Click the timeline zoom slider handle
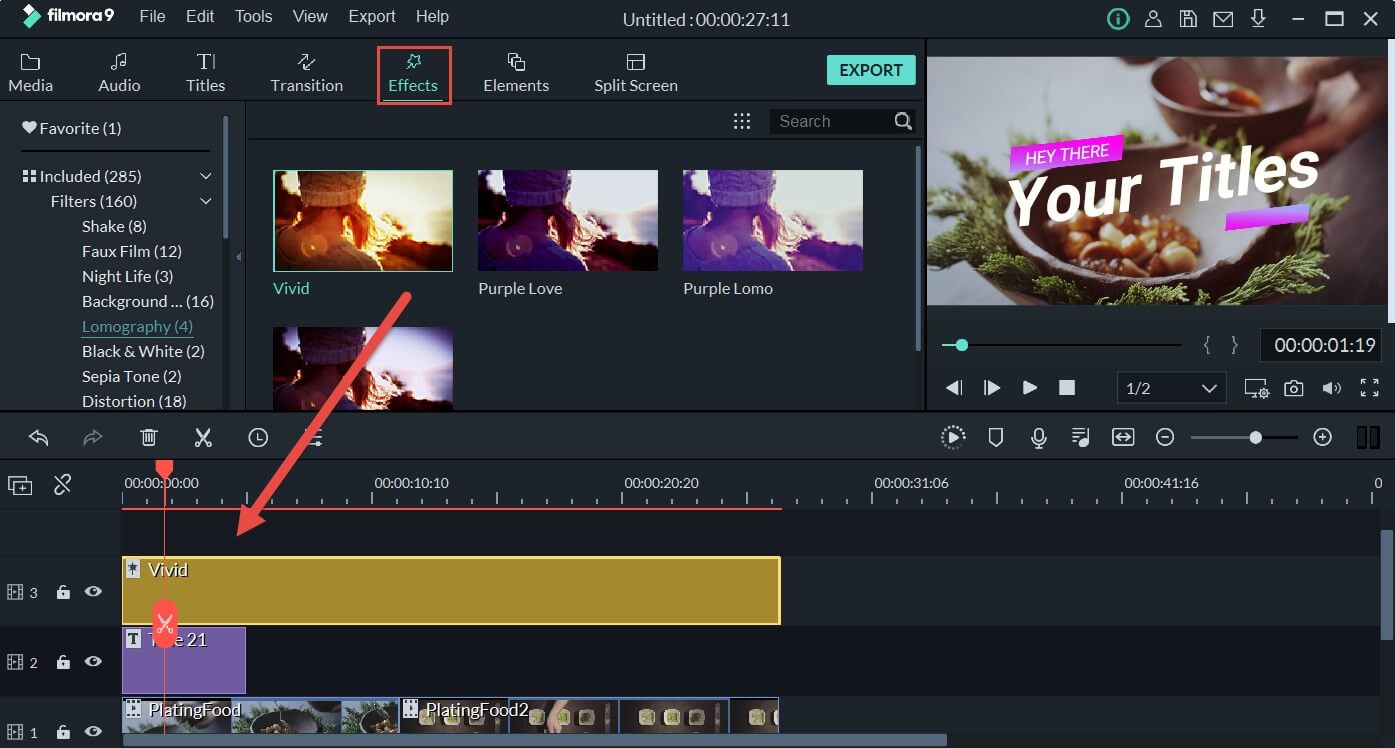The image size is (1395, 748). (x=1255, y=437)
